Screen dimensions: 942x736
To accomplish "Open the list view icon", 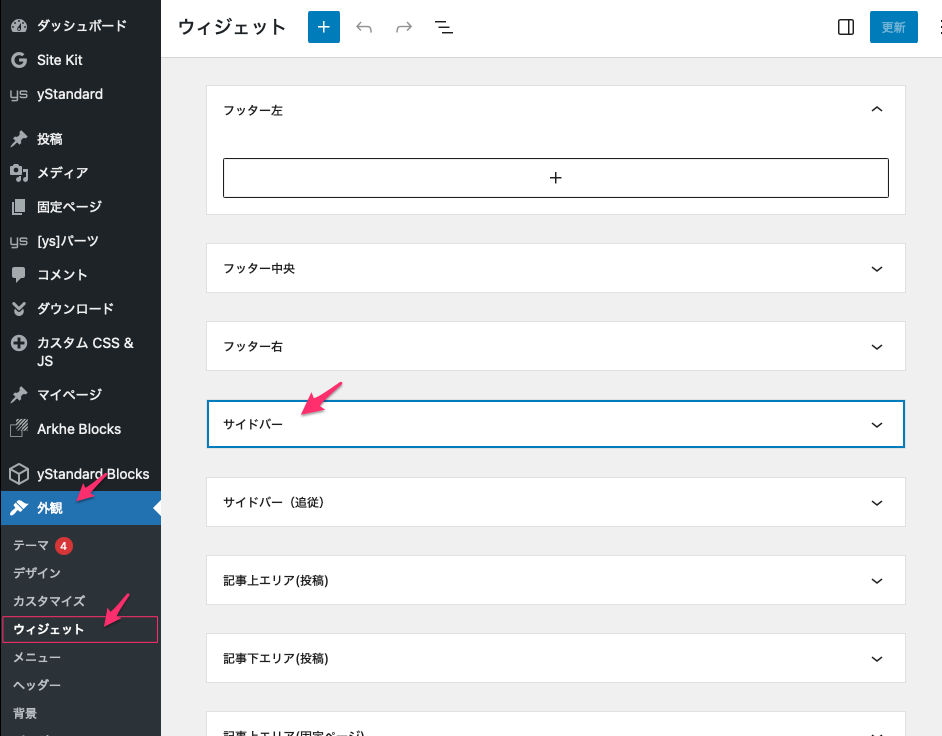I will [444, 27].
